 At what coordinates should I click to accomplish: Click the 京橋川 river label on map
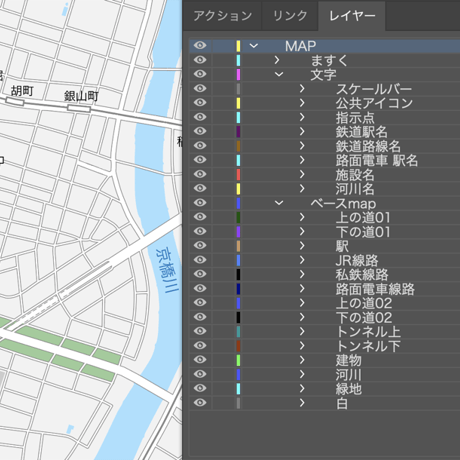tap(168, 270)
